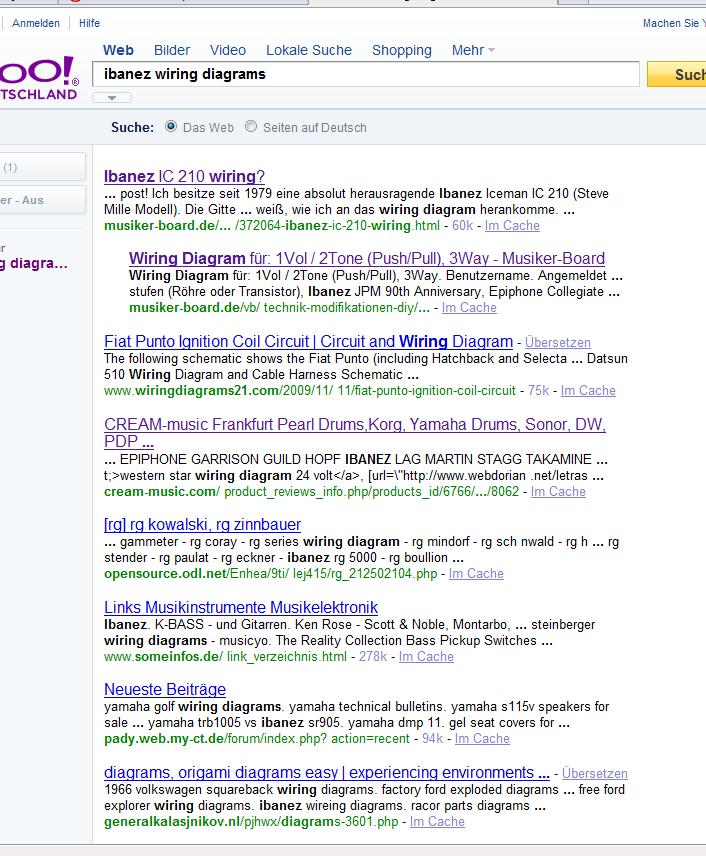706x856 pixels.
Task: Open the Mehr dropdown menu
Action: click(x=473, y=50)
